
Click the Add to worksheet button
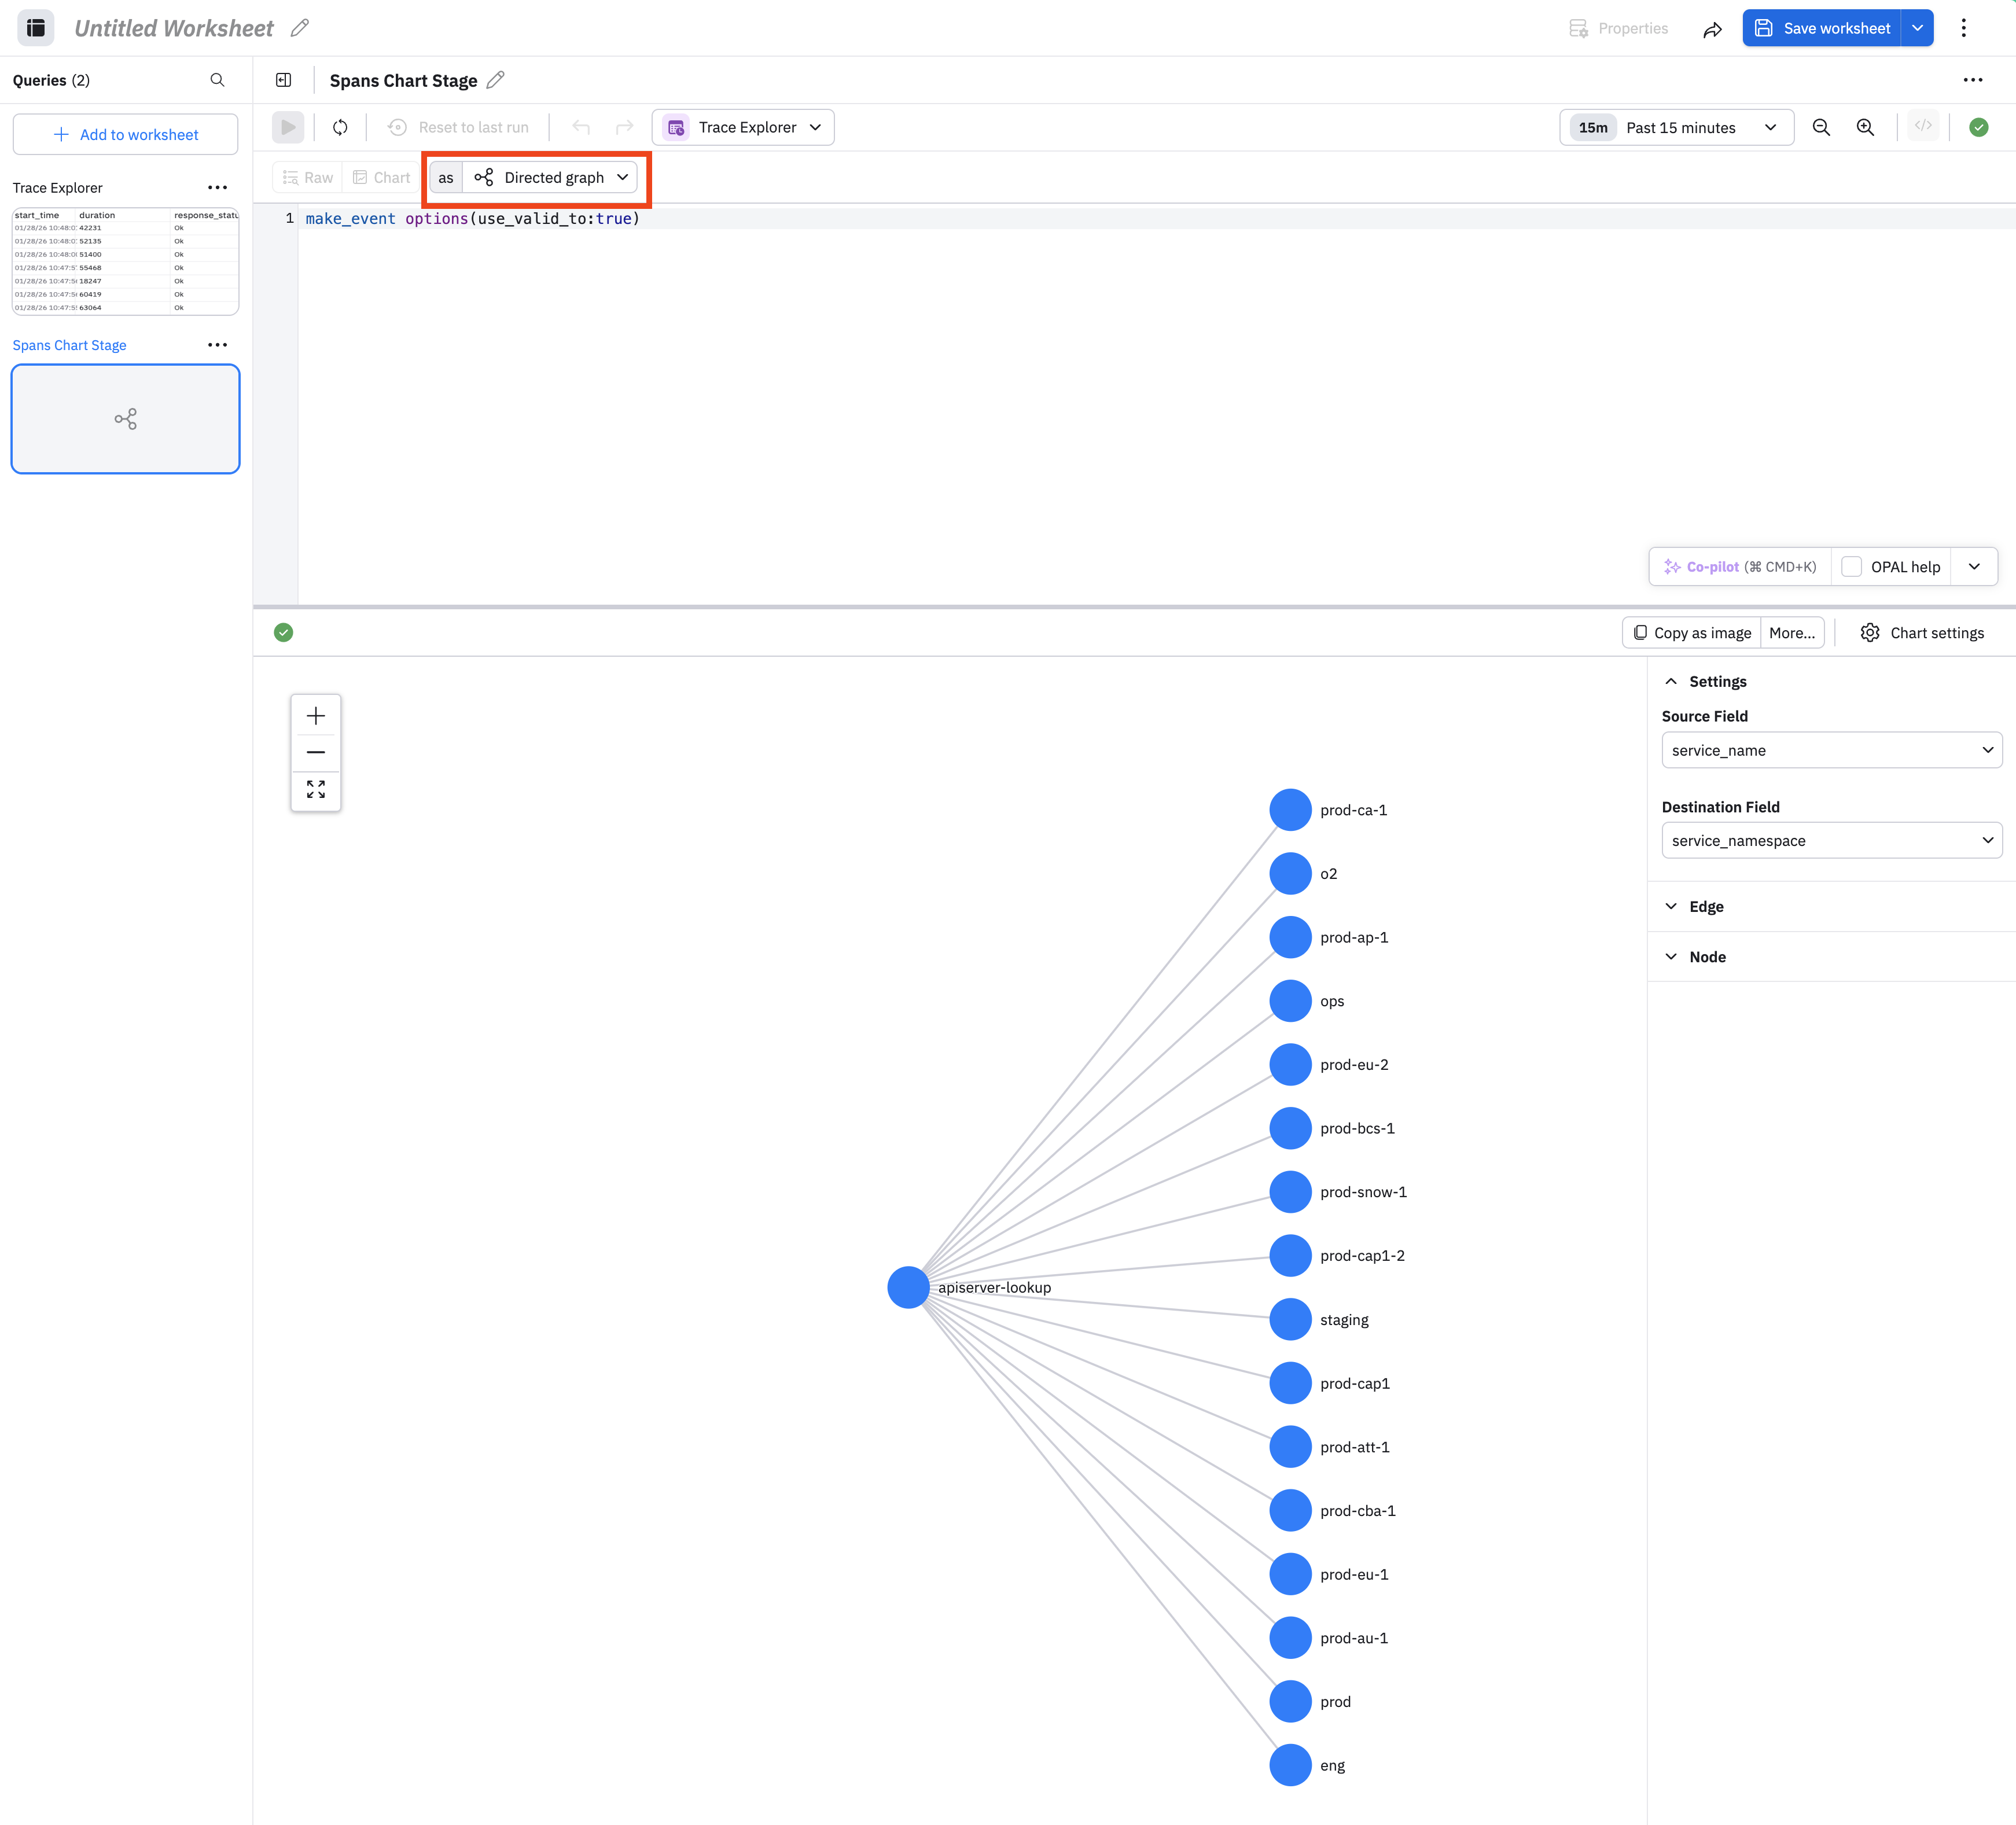point(125,135)
